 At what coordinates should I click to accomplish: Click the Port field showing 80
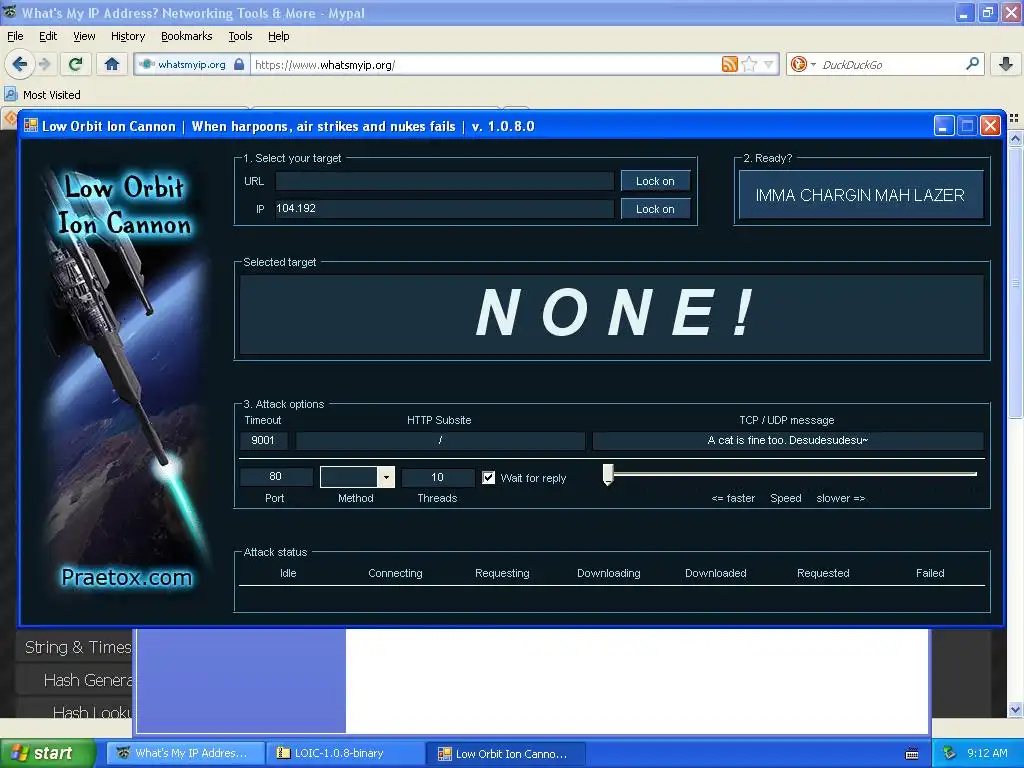click(275, 477)
